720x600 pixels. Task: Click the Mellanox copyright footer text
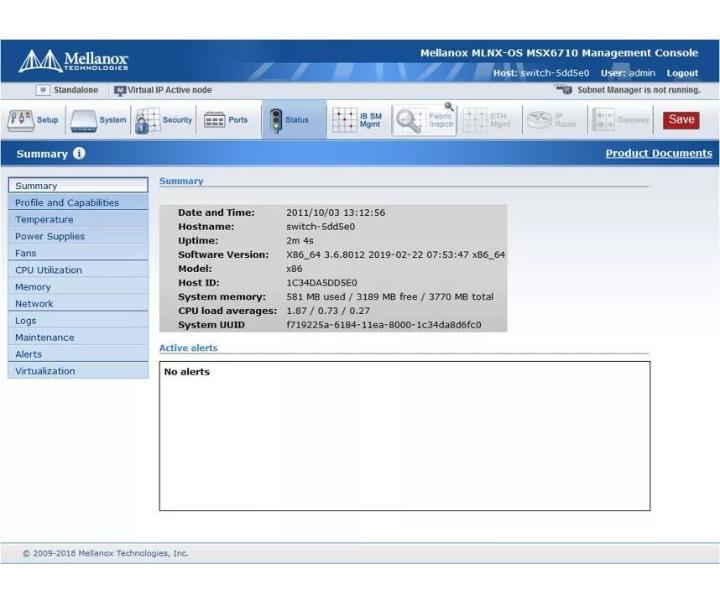pyautogui.click(x=105, y=553)
